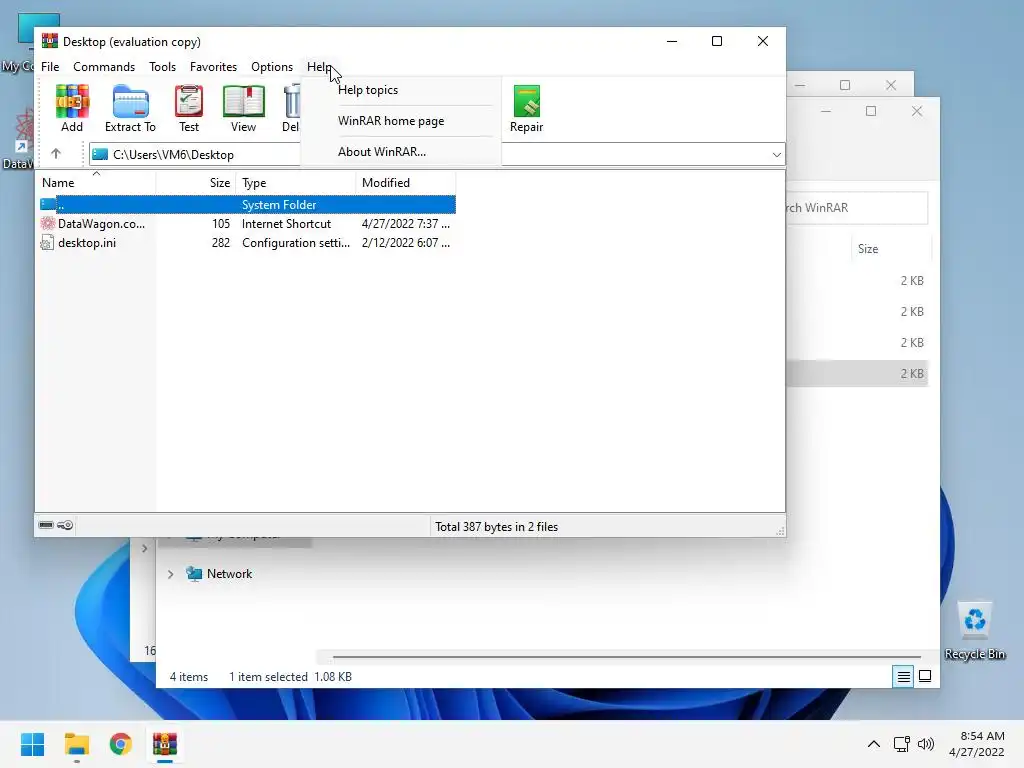
Task: Click the Explorer horizontal scrollbar
Action: point(626,656)
